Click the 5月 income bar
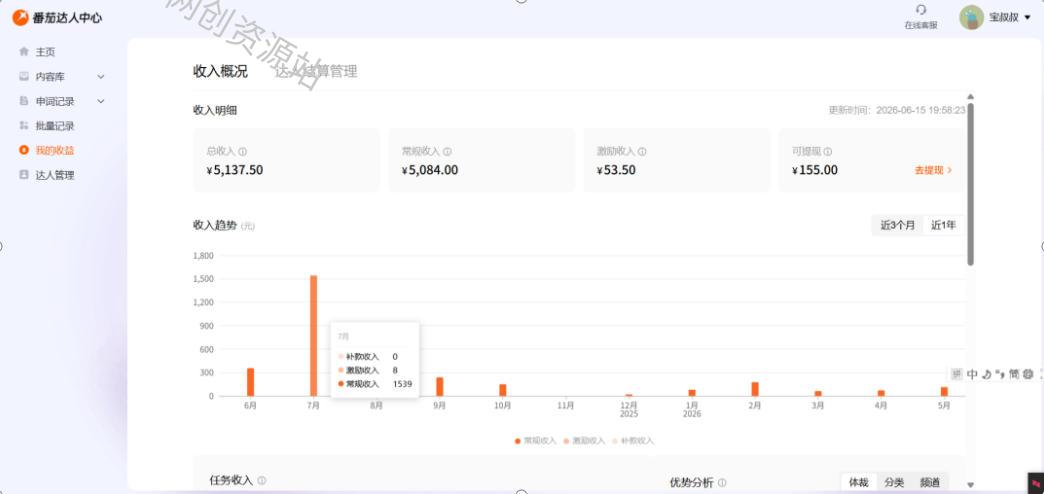This screenshot has height=494, width=1044. pyautogui.click(x=944, y=391)
